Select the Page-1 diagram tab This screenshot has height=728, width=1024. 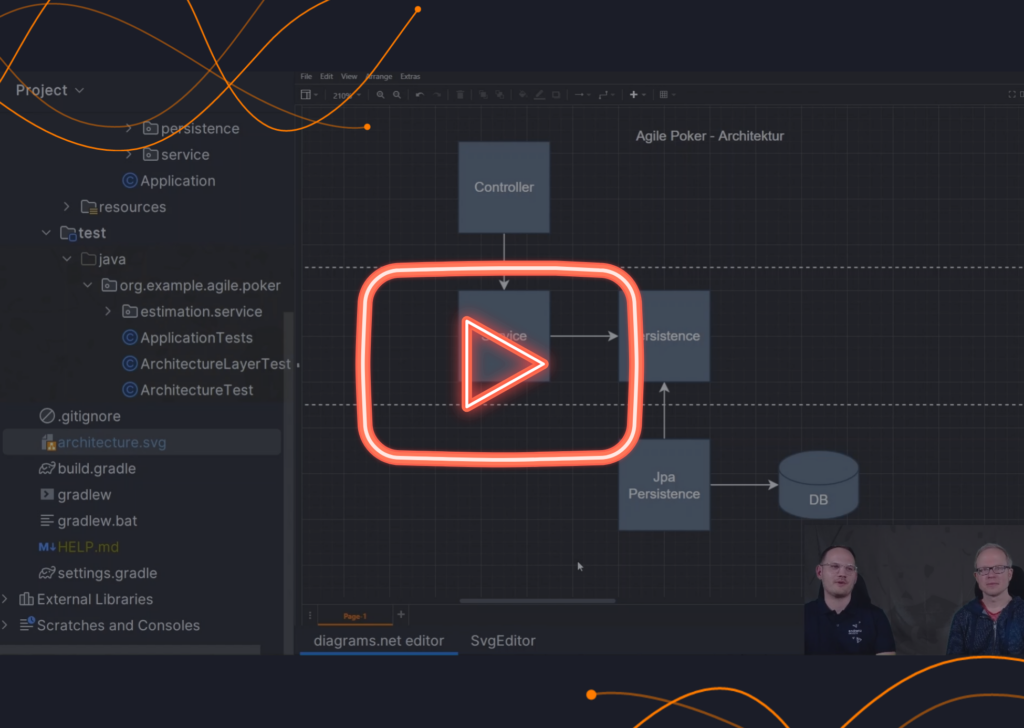coord(355,616)
